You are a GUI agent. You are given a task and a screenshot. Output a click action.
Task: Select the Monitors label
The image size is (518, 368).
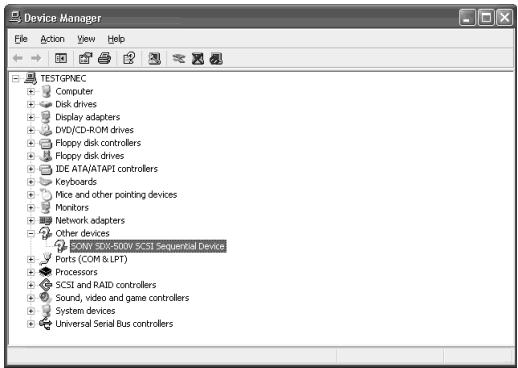coord(72,208)
